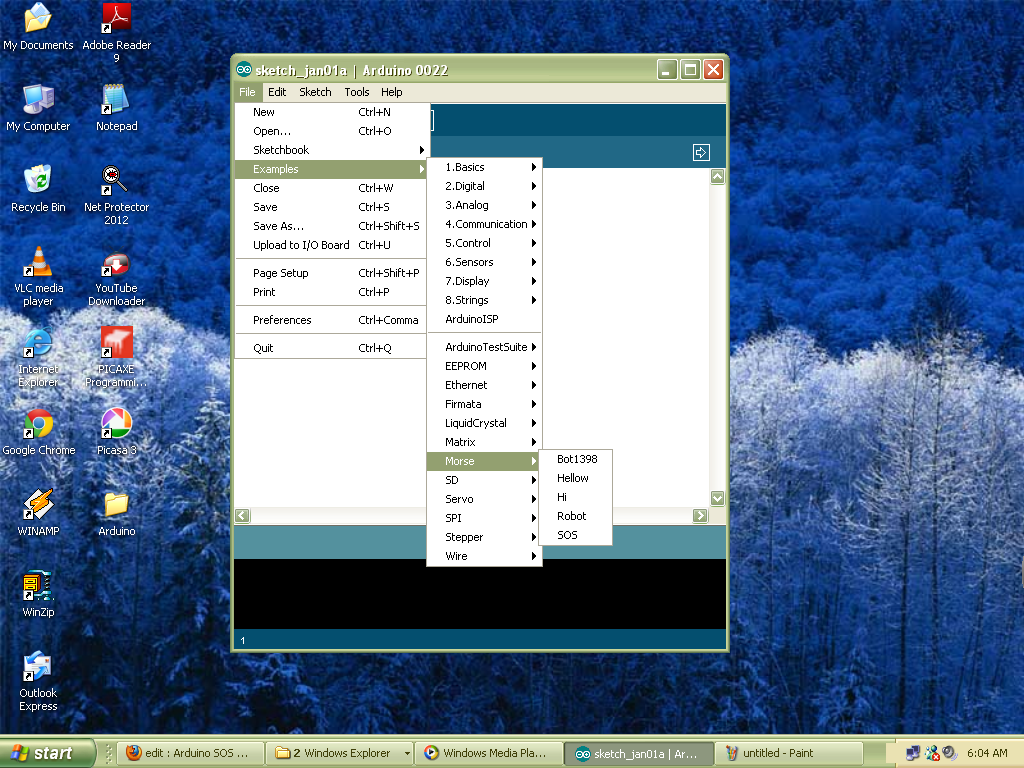Select Upload to I/O Board
Screen dimensions: 1024x768
pyautogui.click(x=332, y=245)
